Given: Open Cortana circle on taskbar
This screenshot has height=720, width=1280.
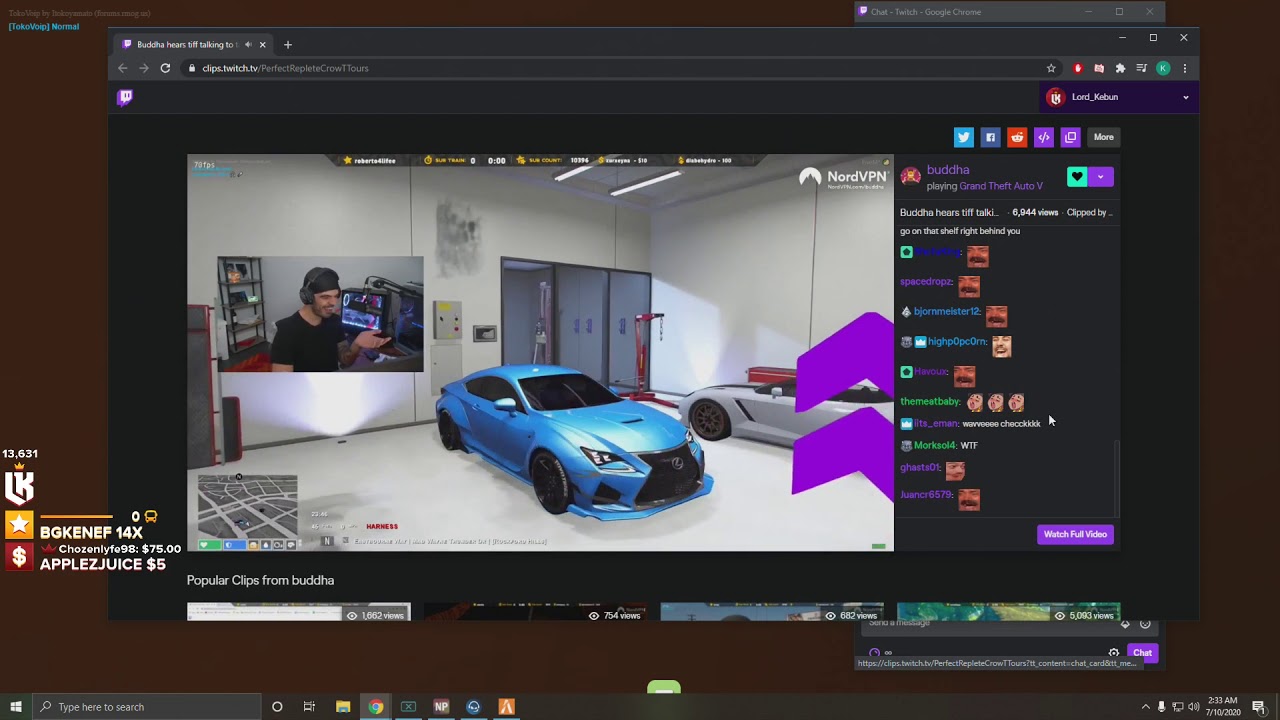Looking at the screenshot, I should [x=277, y=707].
